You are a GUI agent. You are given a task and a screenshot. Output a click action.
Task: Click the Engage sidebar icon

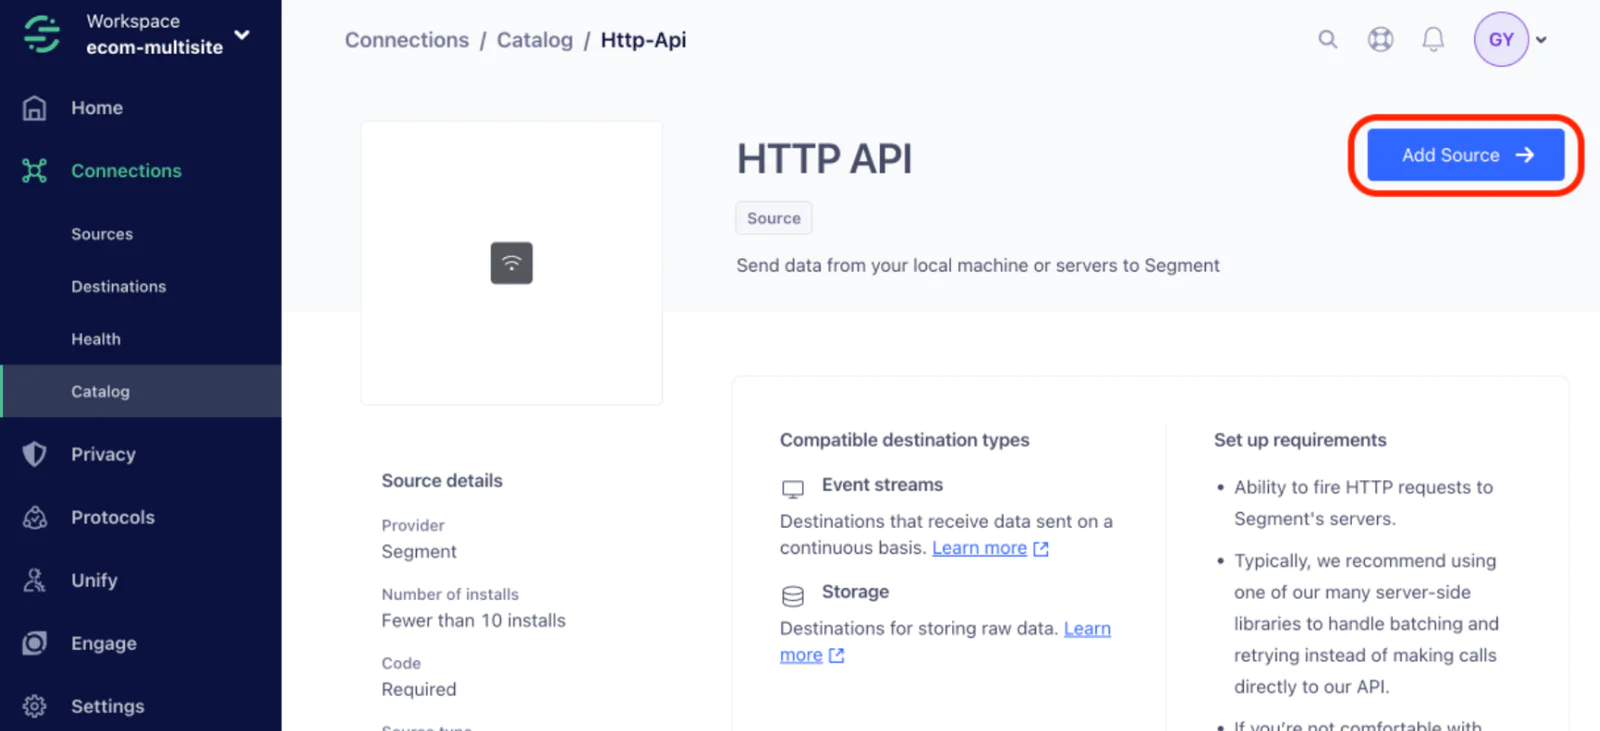[35, 643]
